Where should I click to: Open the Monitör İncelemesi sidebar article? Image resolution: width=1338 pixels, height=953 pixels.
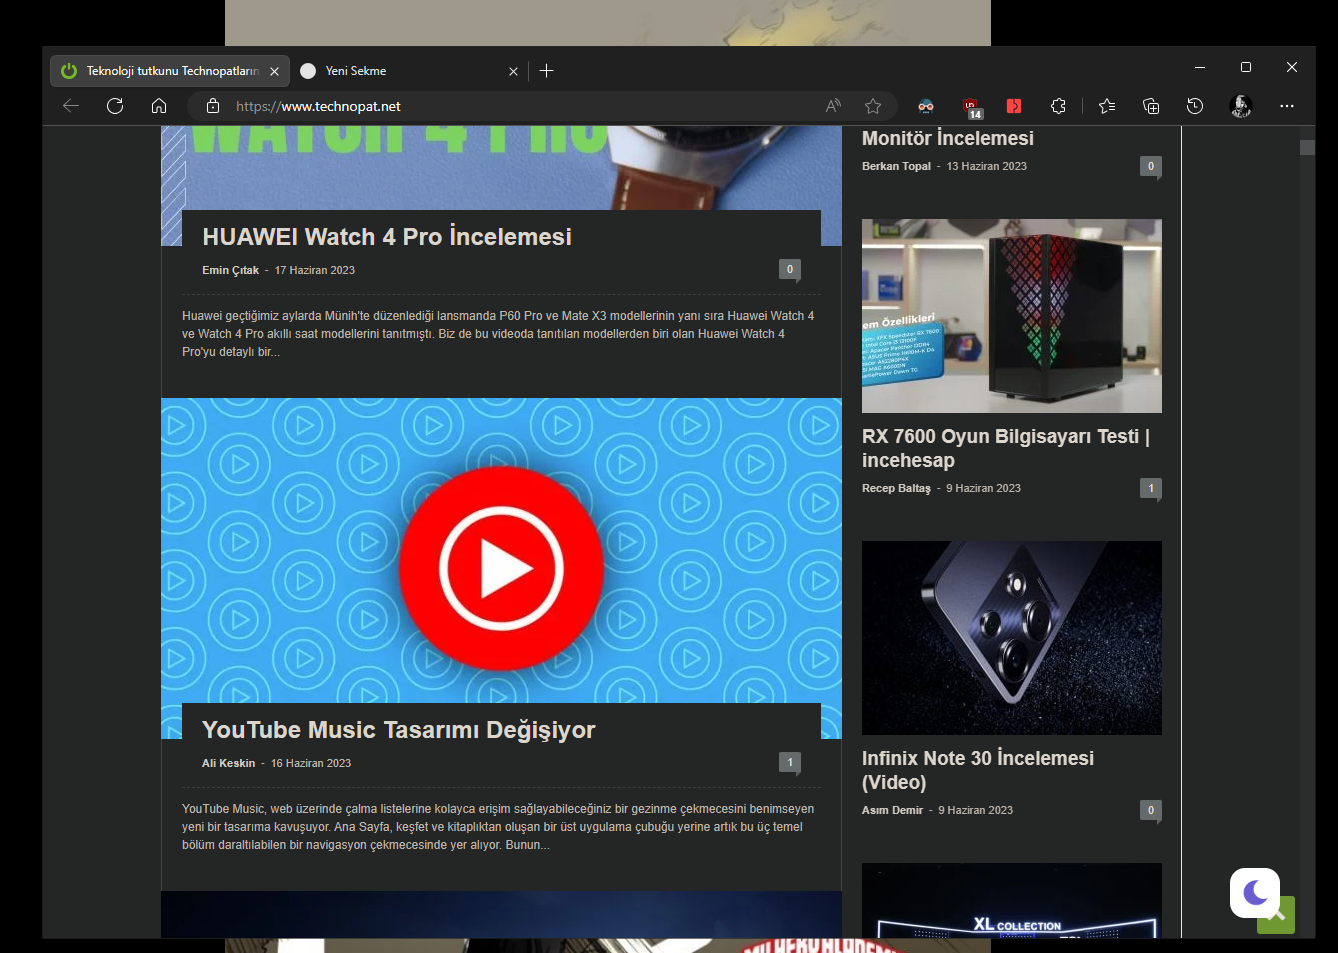point(948,138)
